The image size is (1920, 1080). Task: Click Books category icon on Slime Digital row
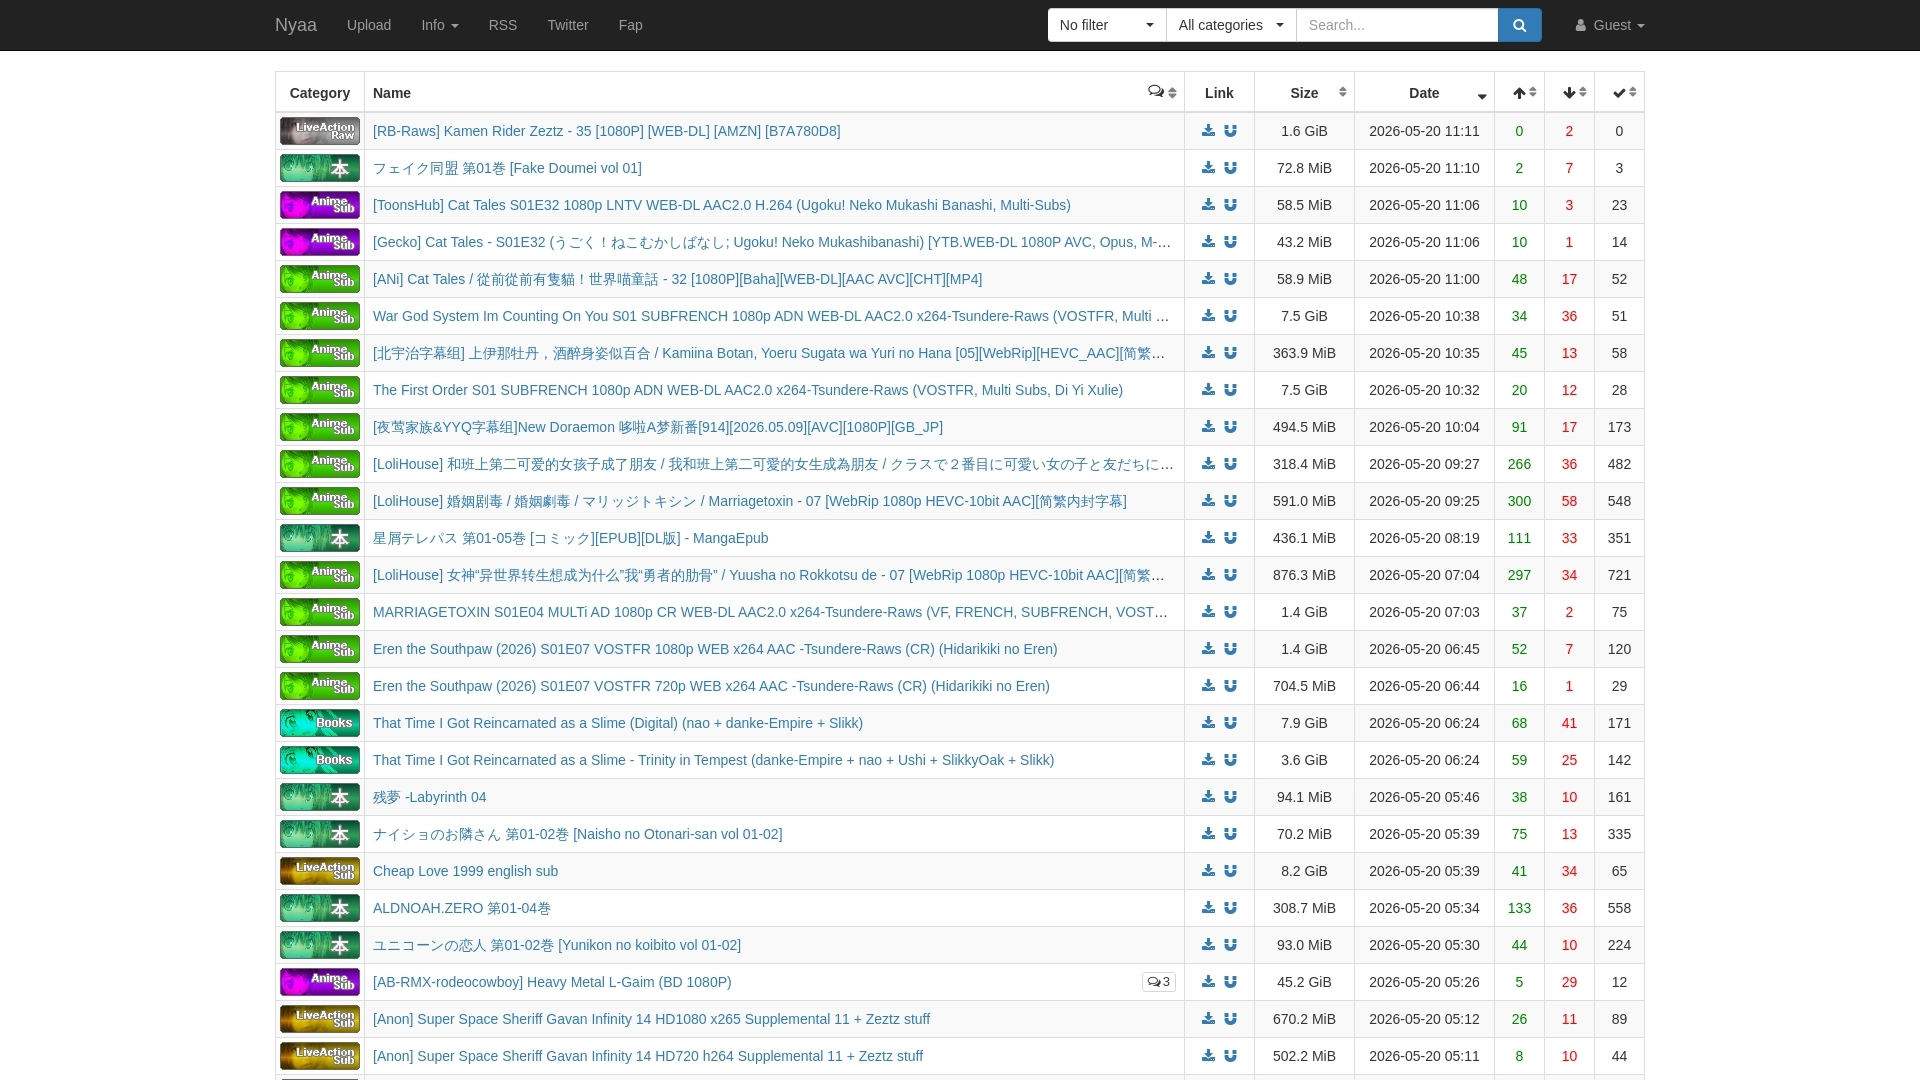coord(320,723)
